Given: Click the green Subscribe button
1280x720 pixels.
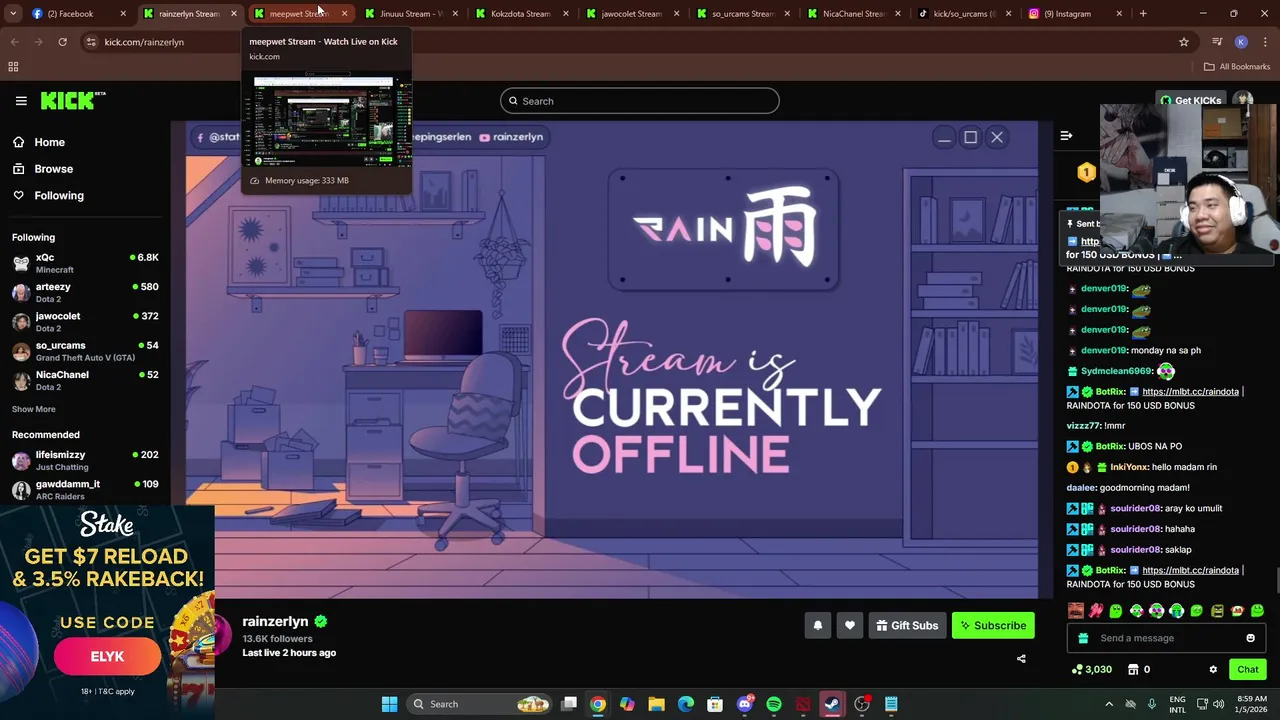Looking at the screenshot, I should pos(993,626).
